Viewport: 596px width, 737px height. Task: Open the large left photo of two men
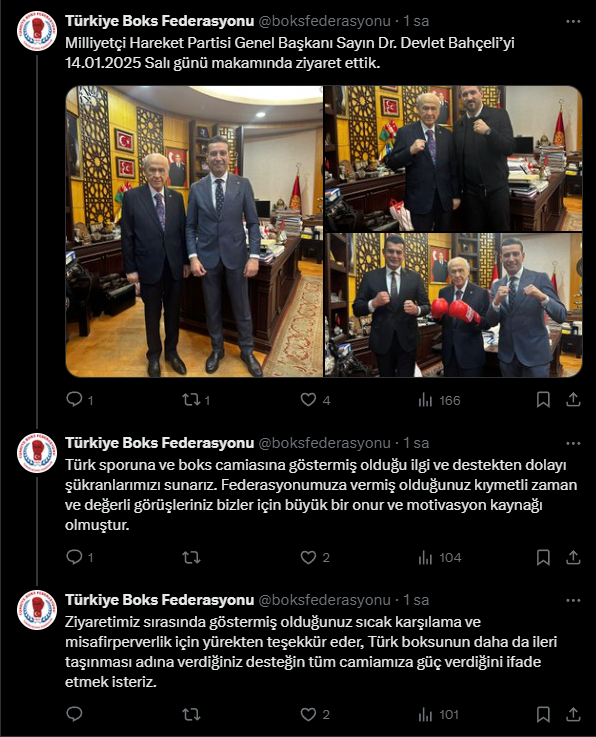[x=194, y=231]
